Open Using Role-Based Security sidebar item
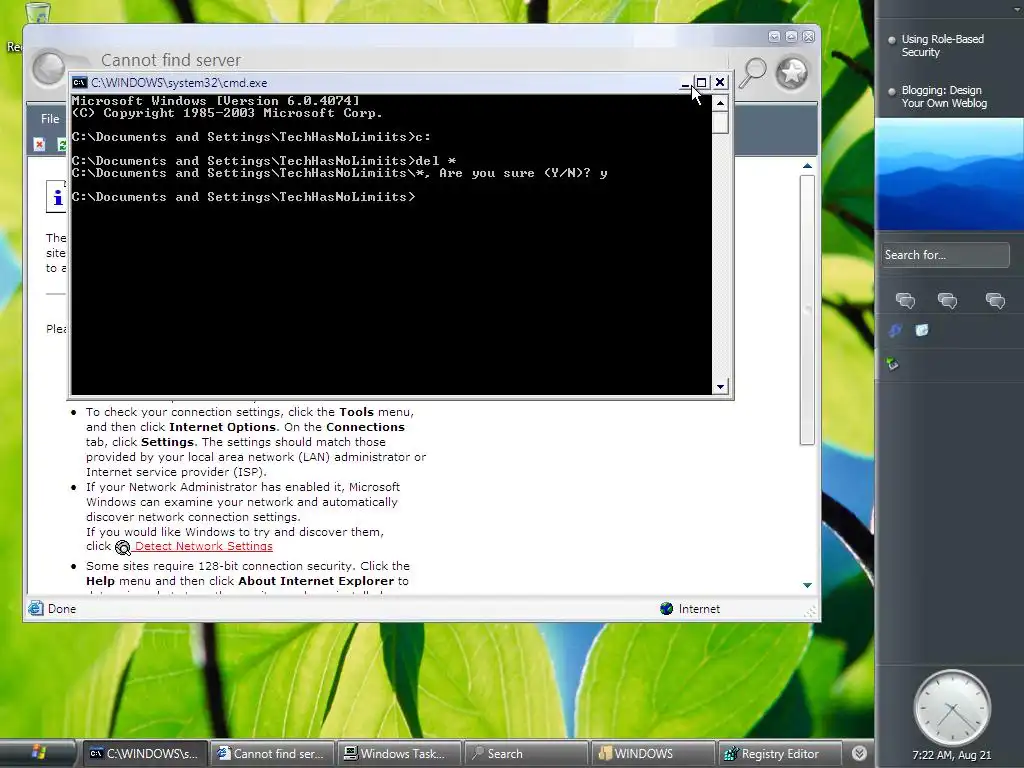Viewport: 1024px width, 768px height. pyautogui.click(x=942, y=46)
